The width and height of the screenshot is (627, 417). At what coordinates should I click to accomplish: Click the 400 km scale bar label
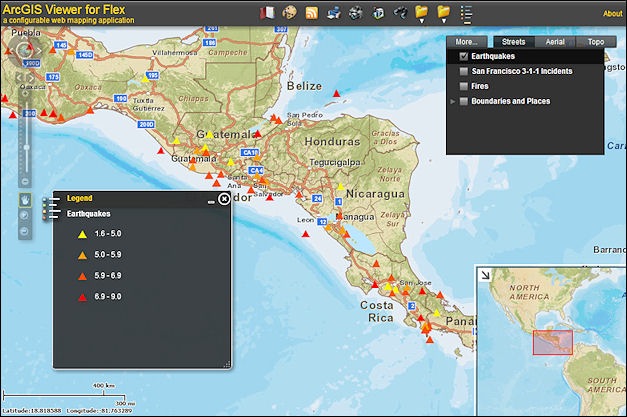click(x=104, y=385)
